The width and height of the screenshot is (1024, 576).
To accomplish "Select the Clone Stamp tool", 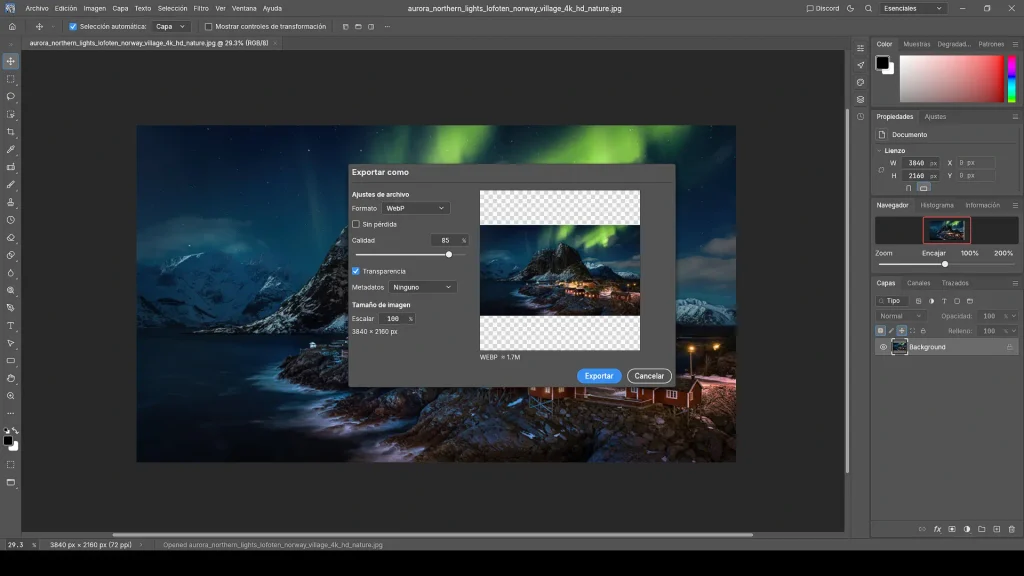I will click(10, 202).
